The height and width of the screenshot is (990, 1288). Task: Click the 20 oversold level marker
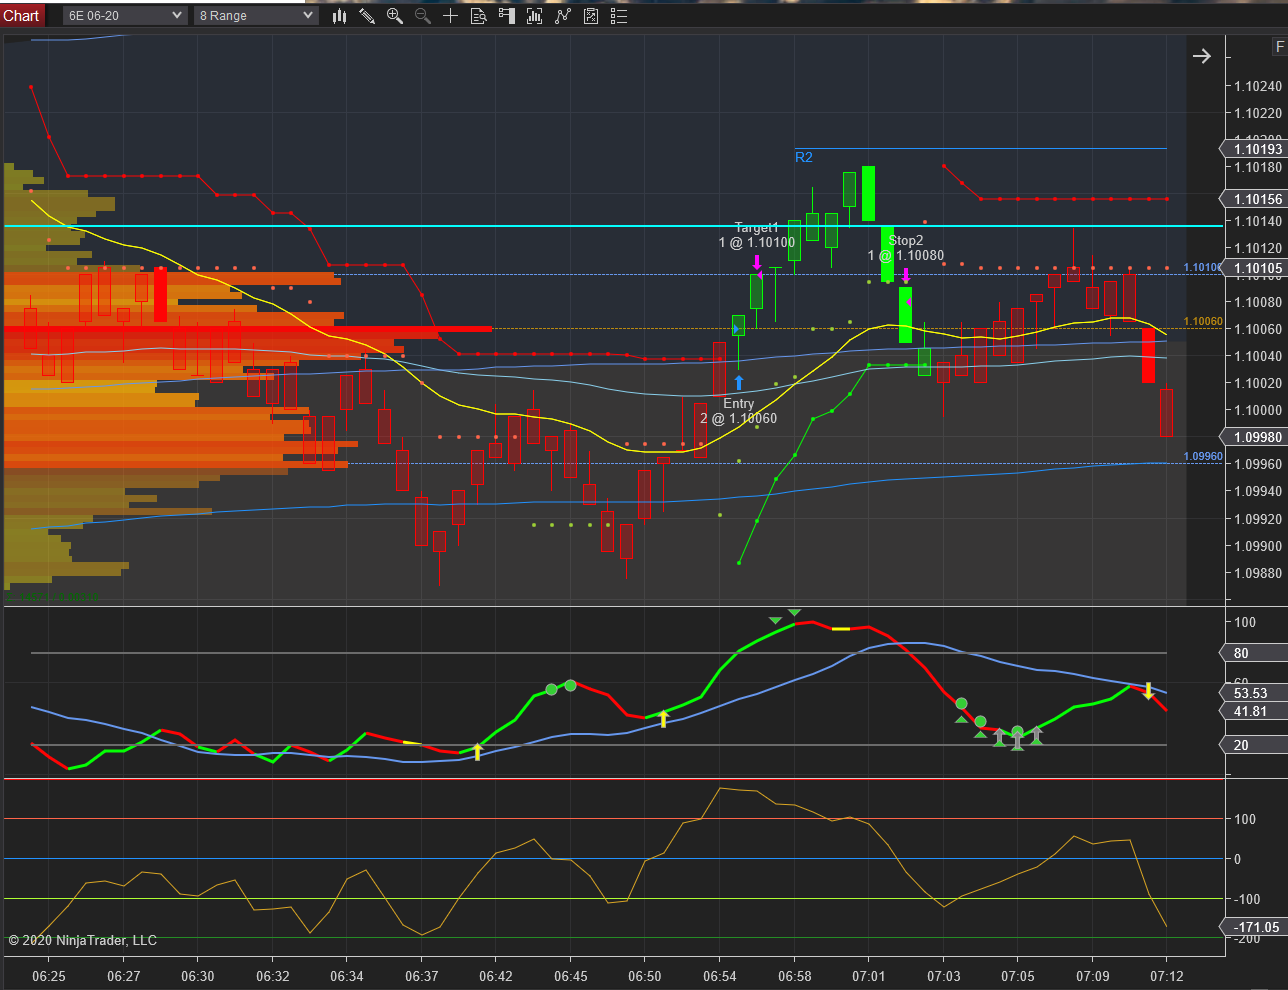point(1256,745)
